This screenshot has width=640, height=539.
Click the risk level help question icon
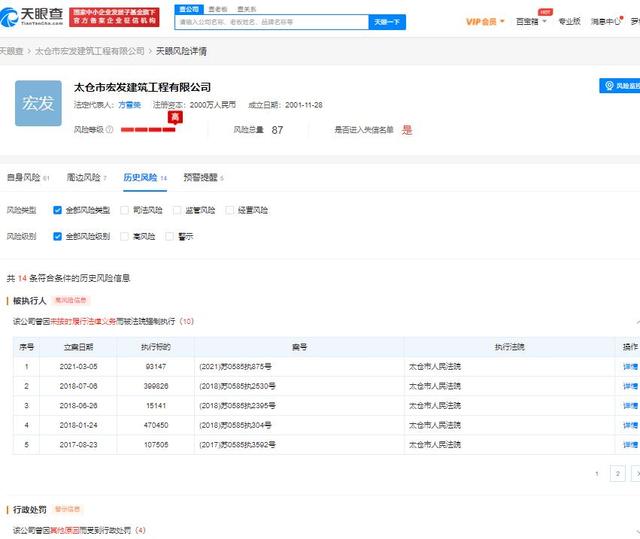coord(109,130)
